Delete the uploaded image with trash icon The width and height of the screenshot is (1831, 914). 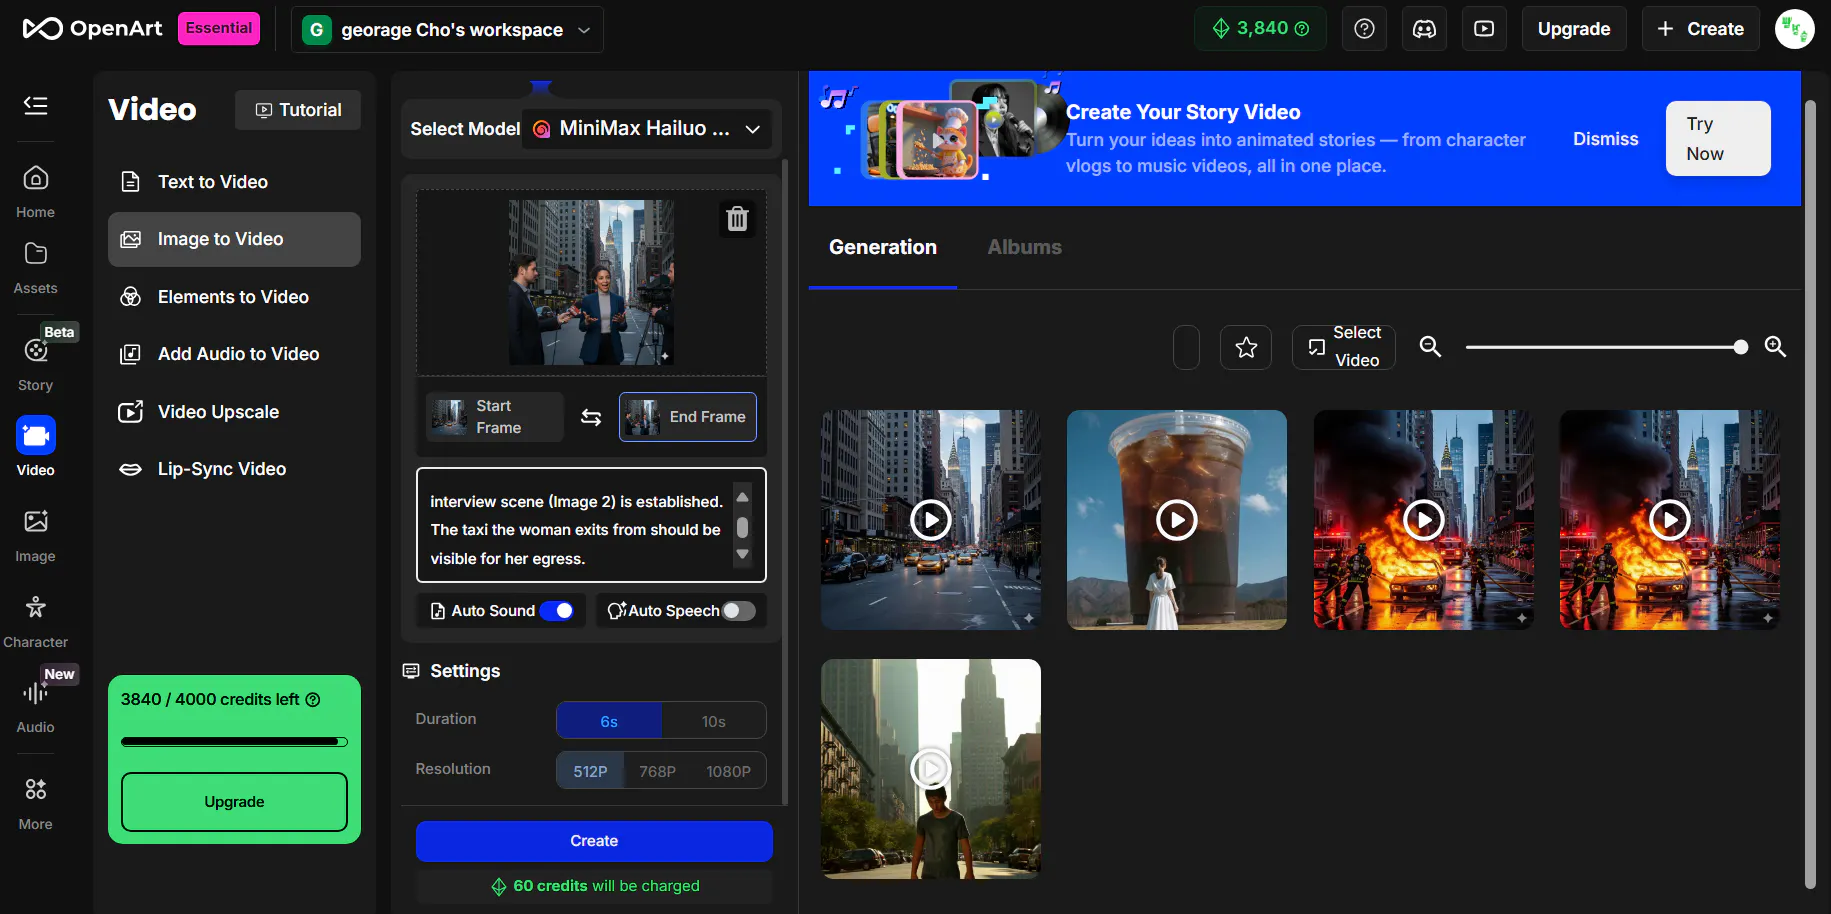(737, 219)
